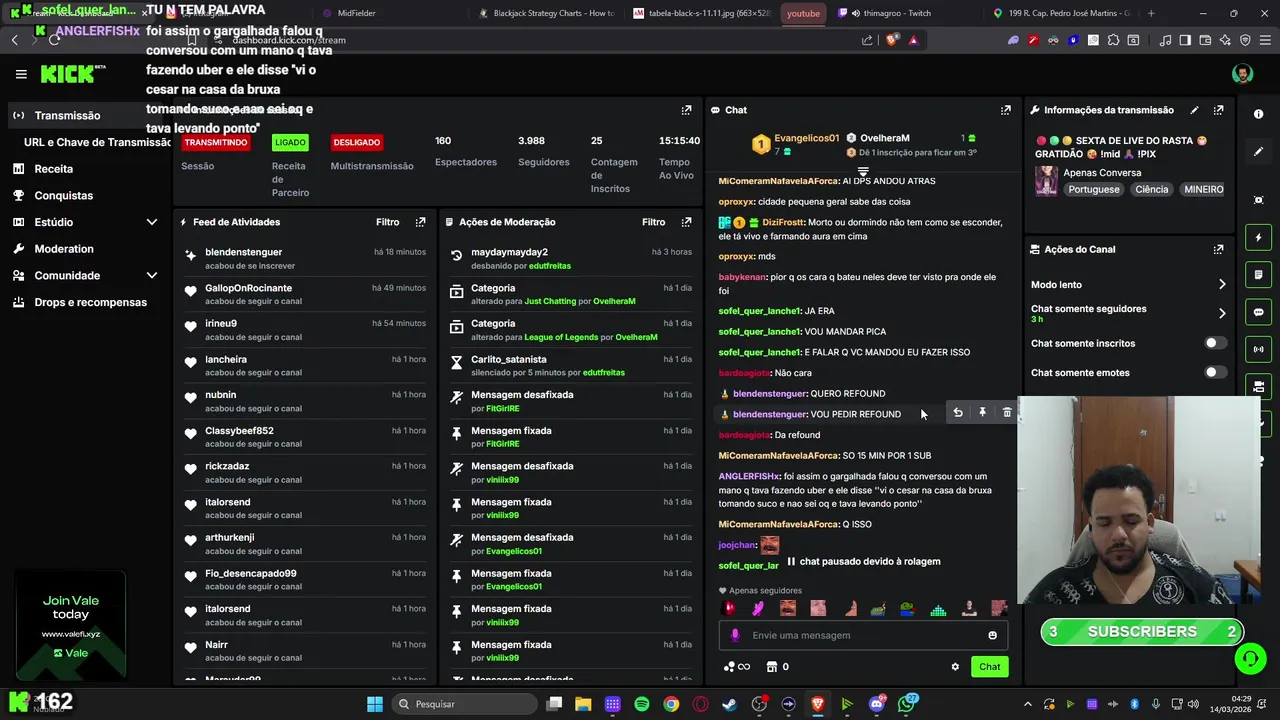Click the Join Vale today ad
The image size is (1280, 720).
(x=70, y=627)
